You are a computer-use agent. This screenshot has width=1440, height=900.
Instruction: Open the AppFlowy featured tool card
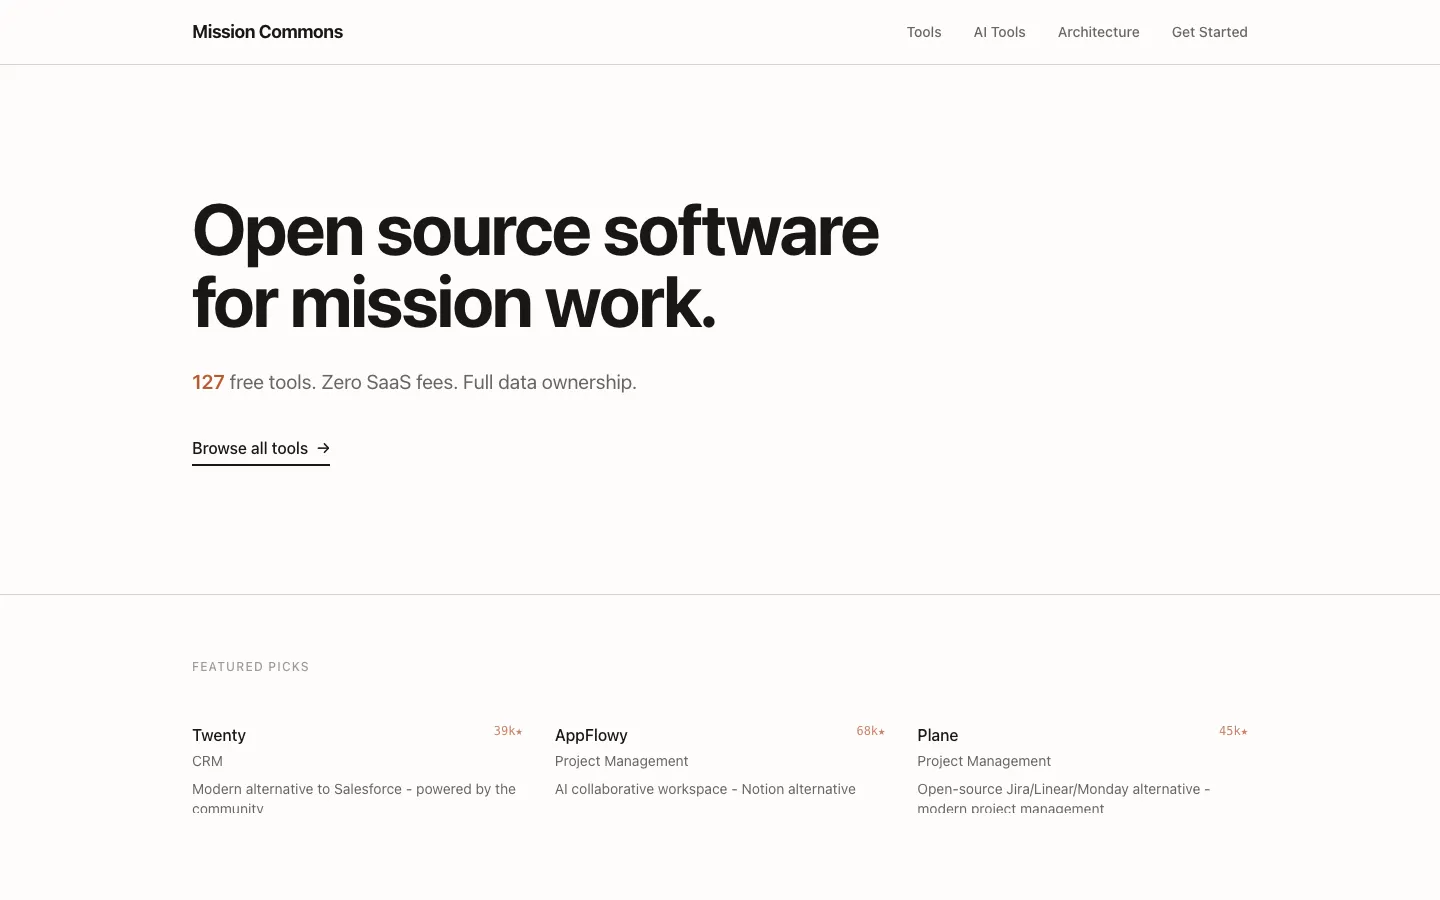tap(591, 735)
